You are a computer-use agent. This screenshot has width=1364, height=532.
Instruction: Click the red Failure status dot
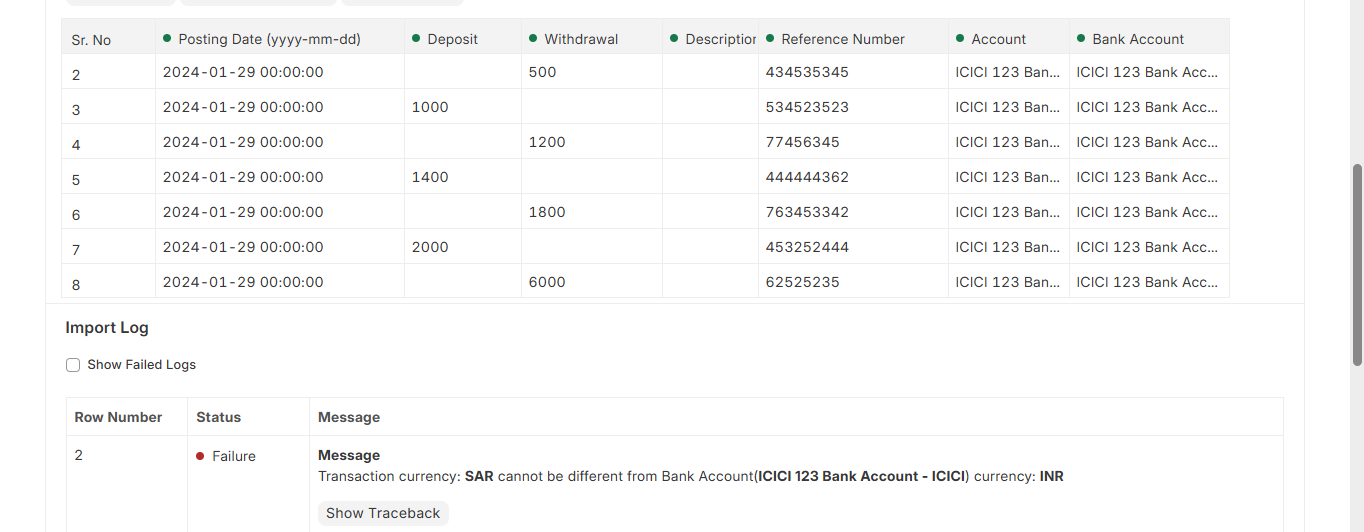(x=201, y=456)
